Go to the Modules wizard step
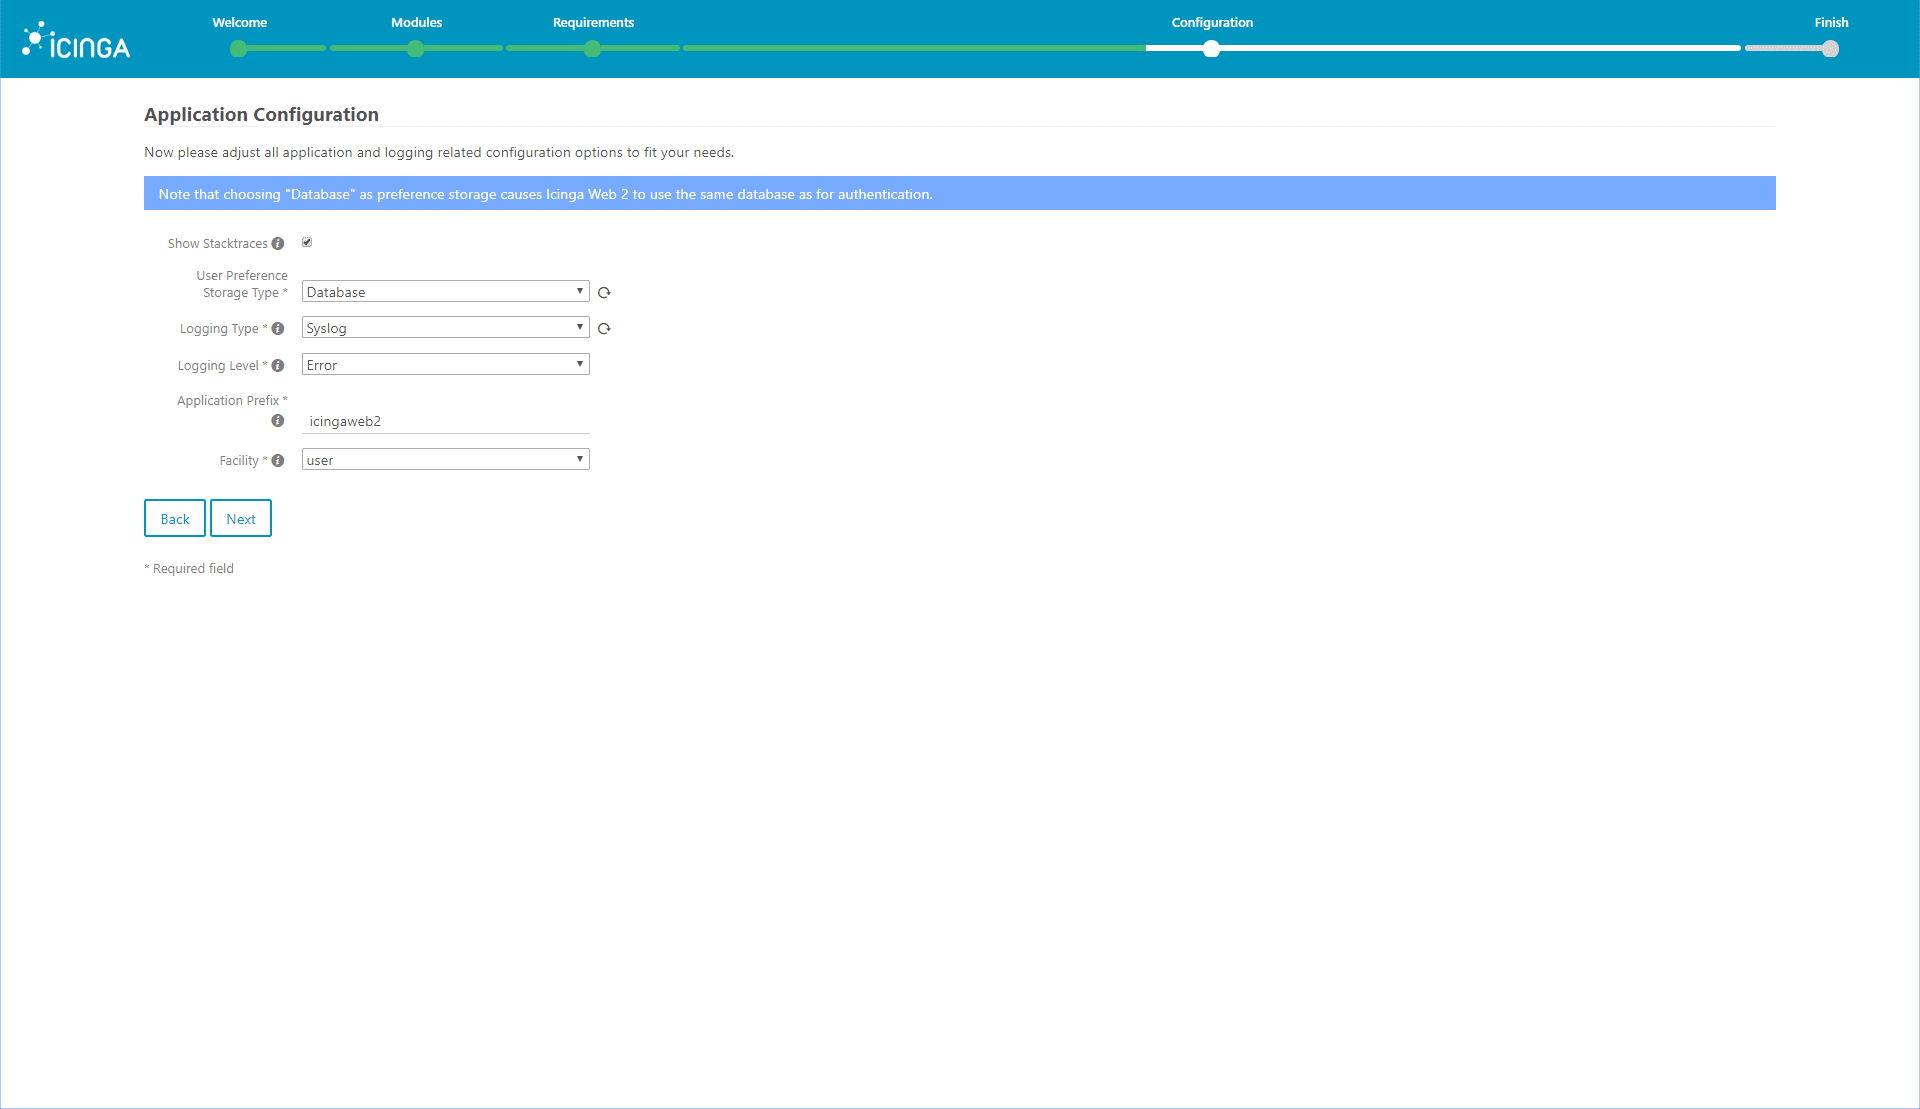 coord(416,23)
